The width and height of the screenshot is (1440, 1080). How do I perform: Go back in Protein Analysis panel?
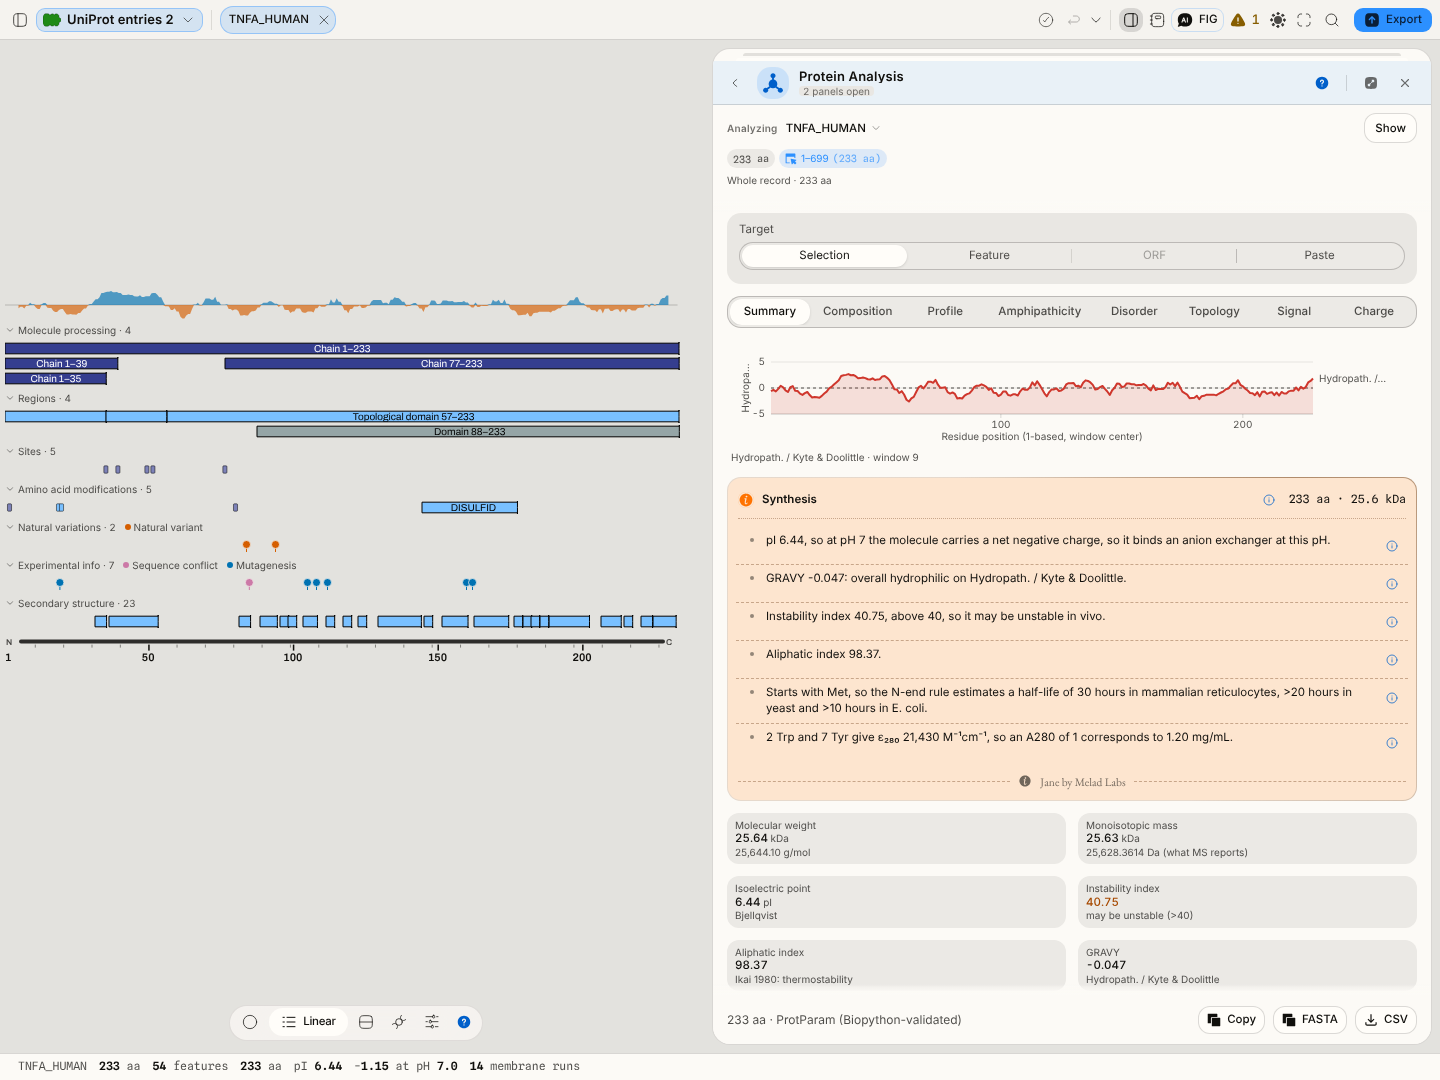pos(735,83)
